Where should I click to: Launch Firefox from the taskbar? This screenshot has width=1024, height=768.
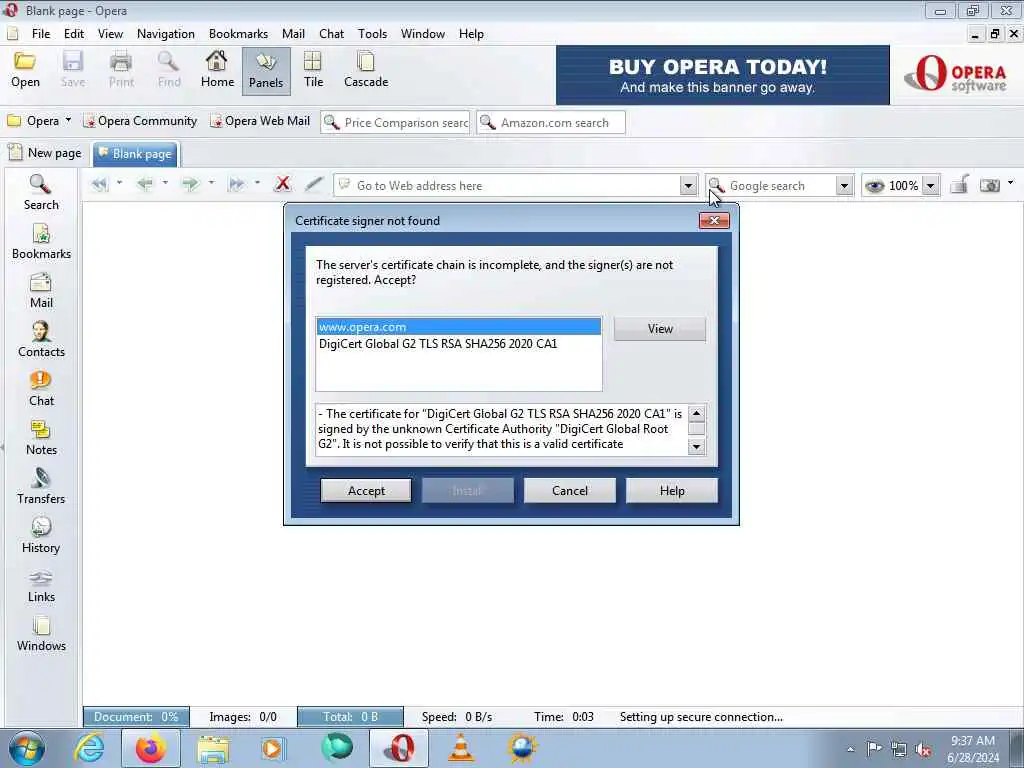[151, 748]
